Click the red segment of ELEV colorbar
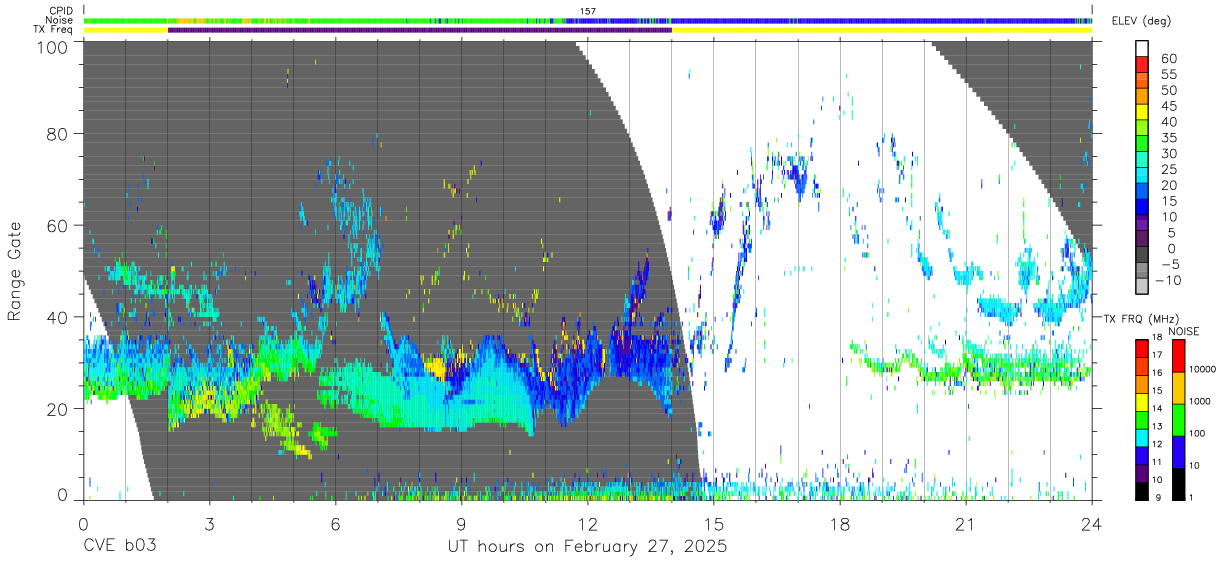 click(1144, 64)
